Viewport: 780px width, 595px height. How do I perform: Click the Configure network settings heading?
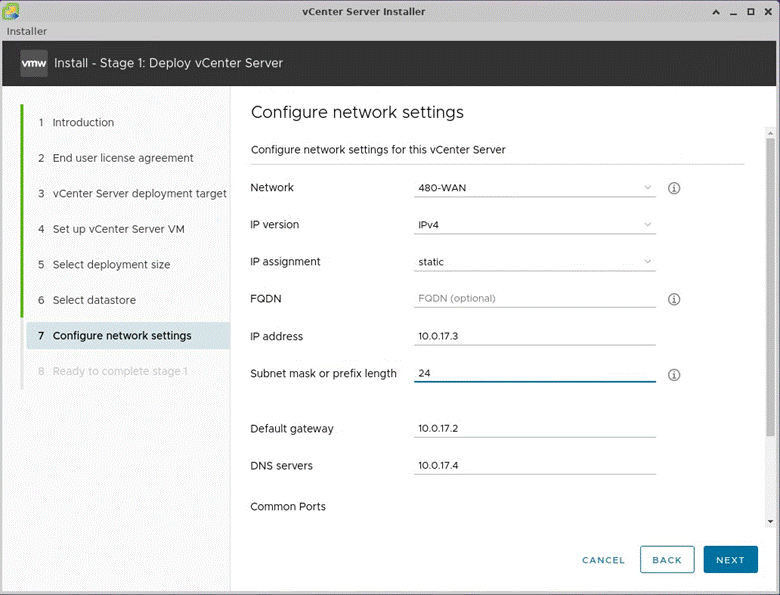(357, 112)
